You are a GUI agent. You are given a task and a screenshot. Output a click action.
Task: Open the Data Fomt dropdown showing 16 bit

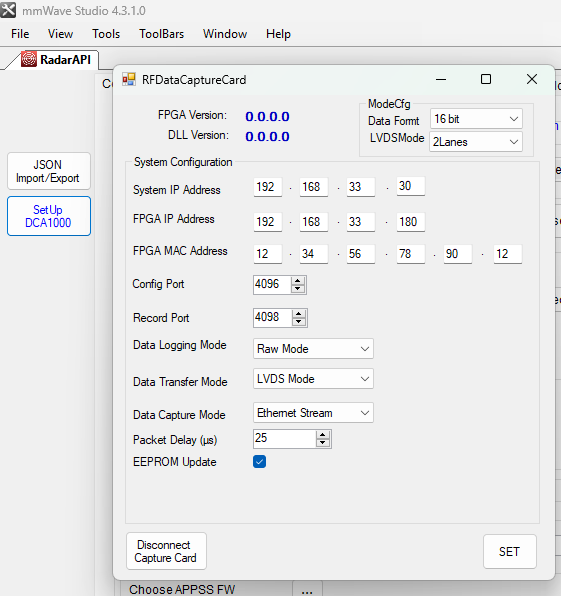click(476, 119)
